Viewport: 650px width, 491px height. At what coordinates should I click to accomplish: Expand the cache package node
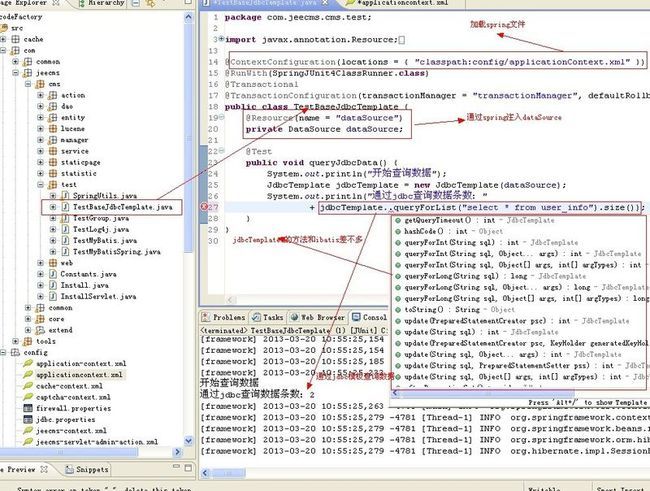[3, 39]
